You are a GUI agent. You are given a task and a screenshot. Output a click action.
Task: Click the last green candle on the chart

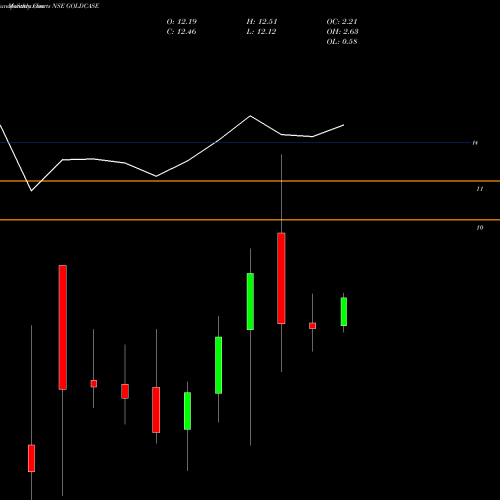click(x=344, y=312)
